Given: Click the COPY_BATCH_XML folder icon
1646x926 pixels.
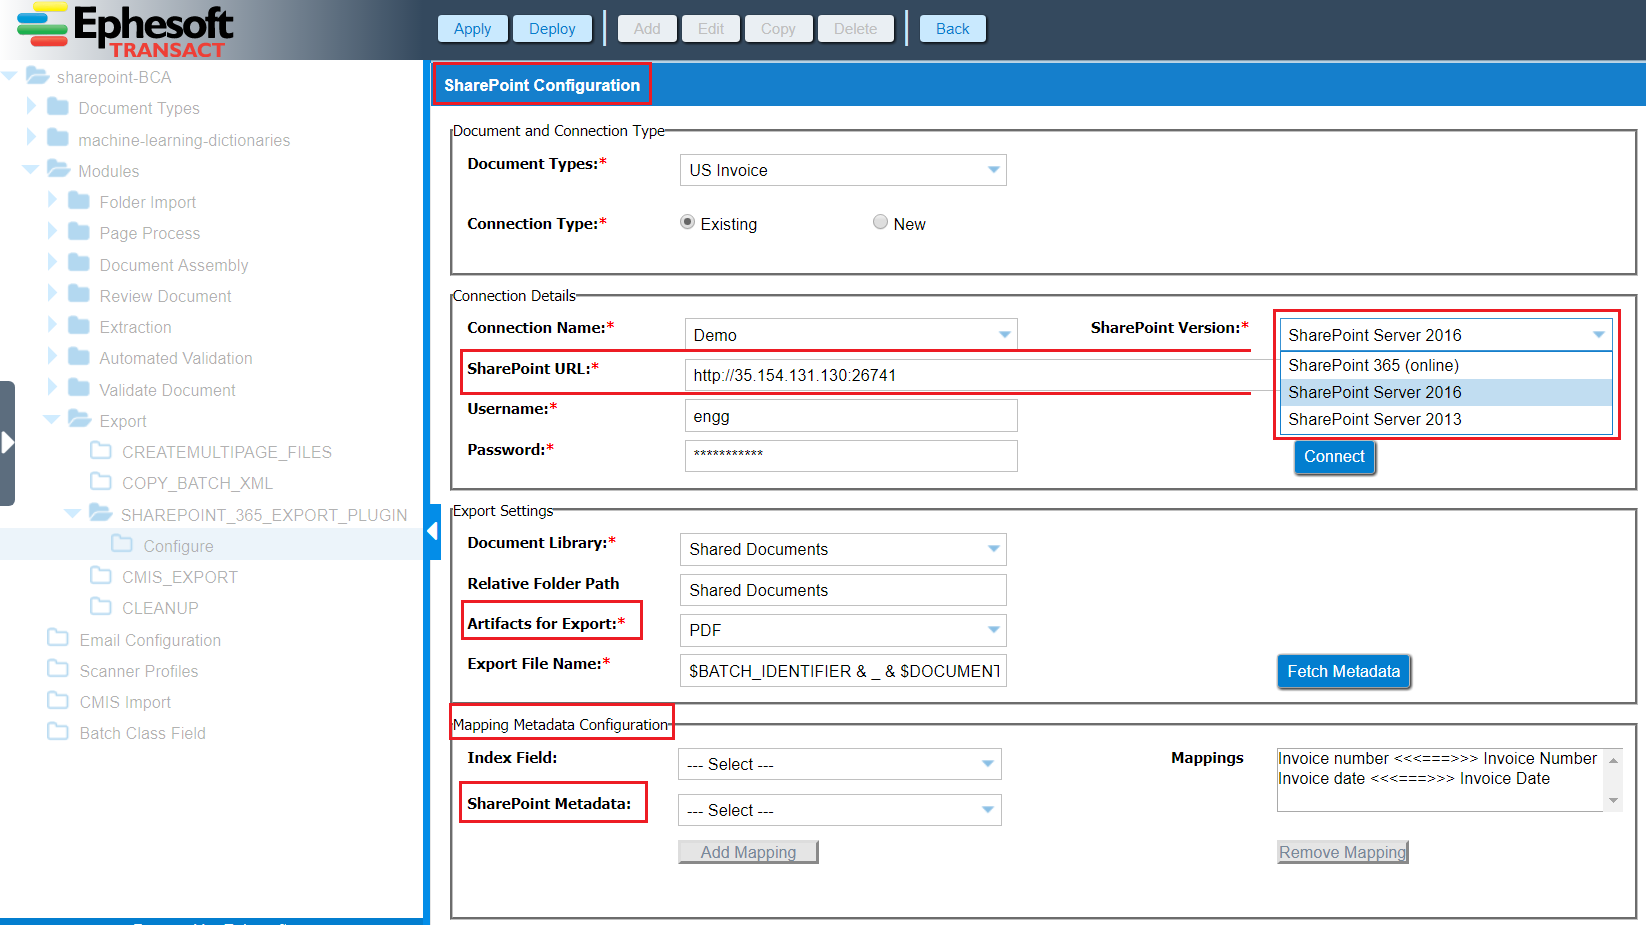Looking at the screenshot, I should (101, 482).
